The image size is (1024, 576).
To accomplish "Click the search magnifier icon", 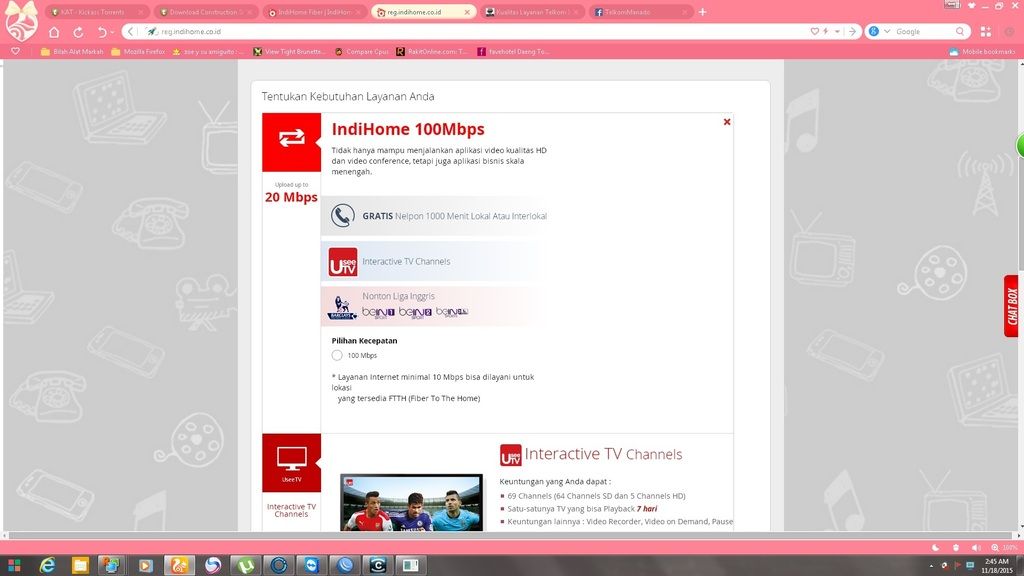I will click(x=960, y=31).
